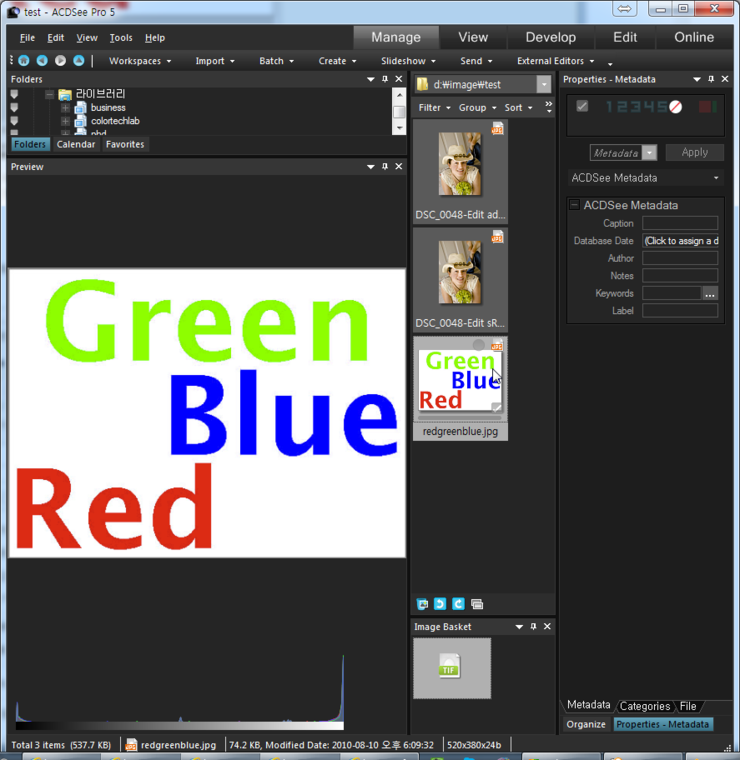Switch to the Calendar tab
The height and width of the screenshot is (760, 740).
click(76, 144)
